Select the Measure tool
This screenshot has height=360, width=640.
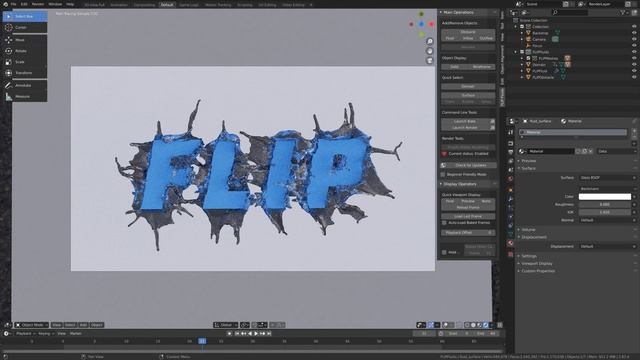pos(25,96)
